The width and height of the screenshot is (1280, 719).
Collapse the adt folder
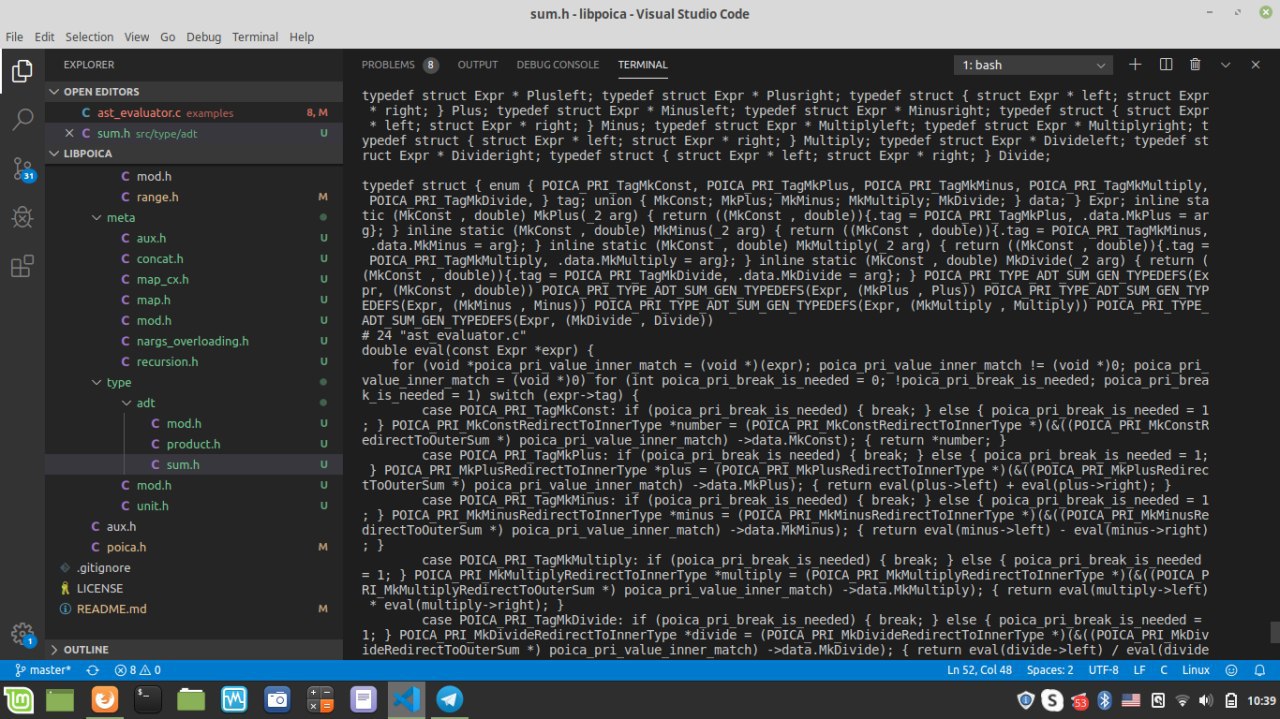pyautogui.click(x=193, y=403)
